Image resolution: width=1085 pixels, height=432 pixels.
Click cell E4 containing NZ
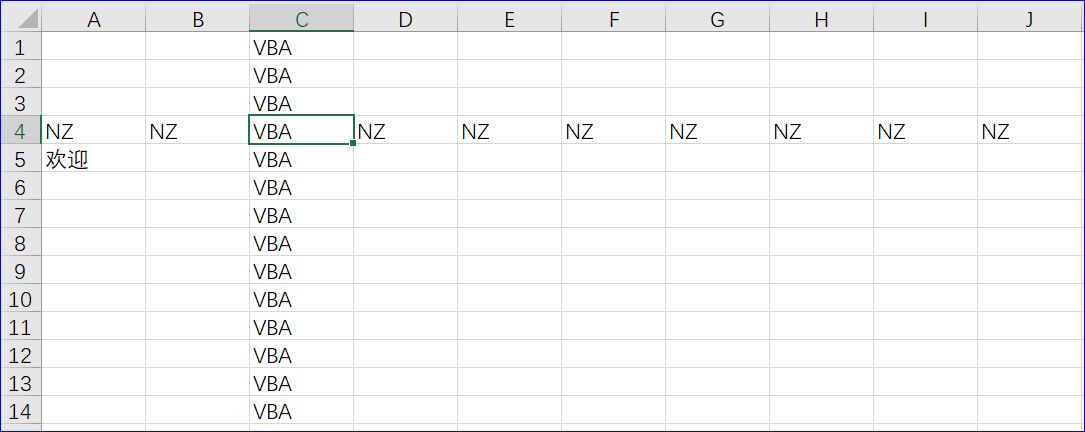[509, 130]
